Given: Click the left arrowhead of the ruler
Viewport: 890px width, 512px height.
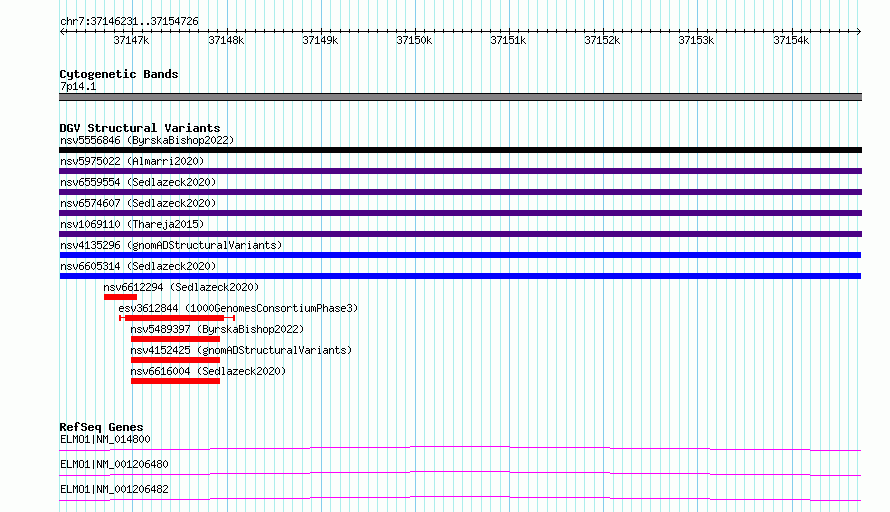Looking at the screenshot, I should tap(62, 32).
